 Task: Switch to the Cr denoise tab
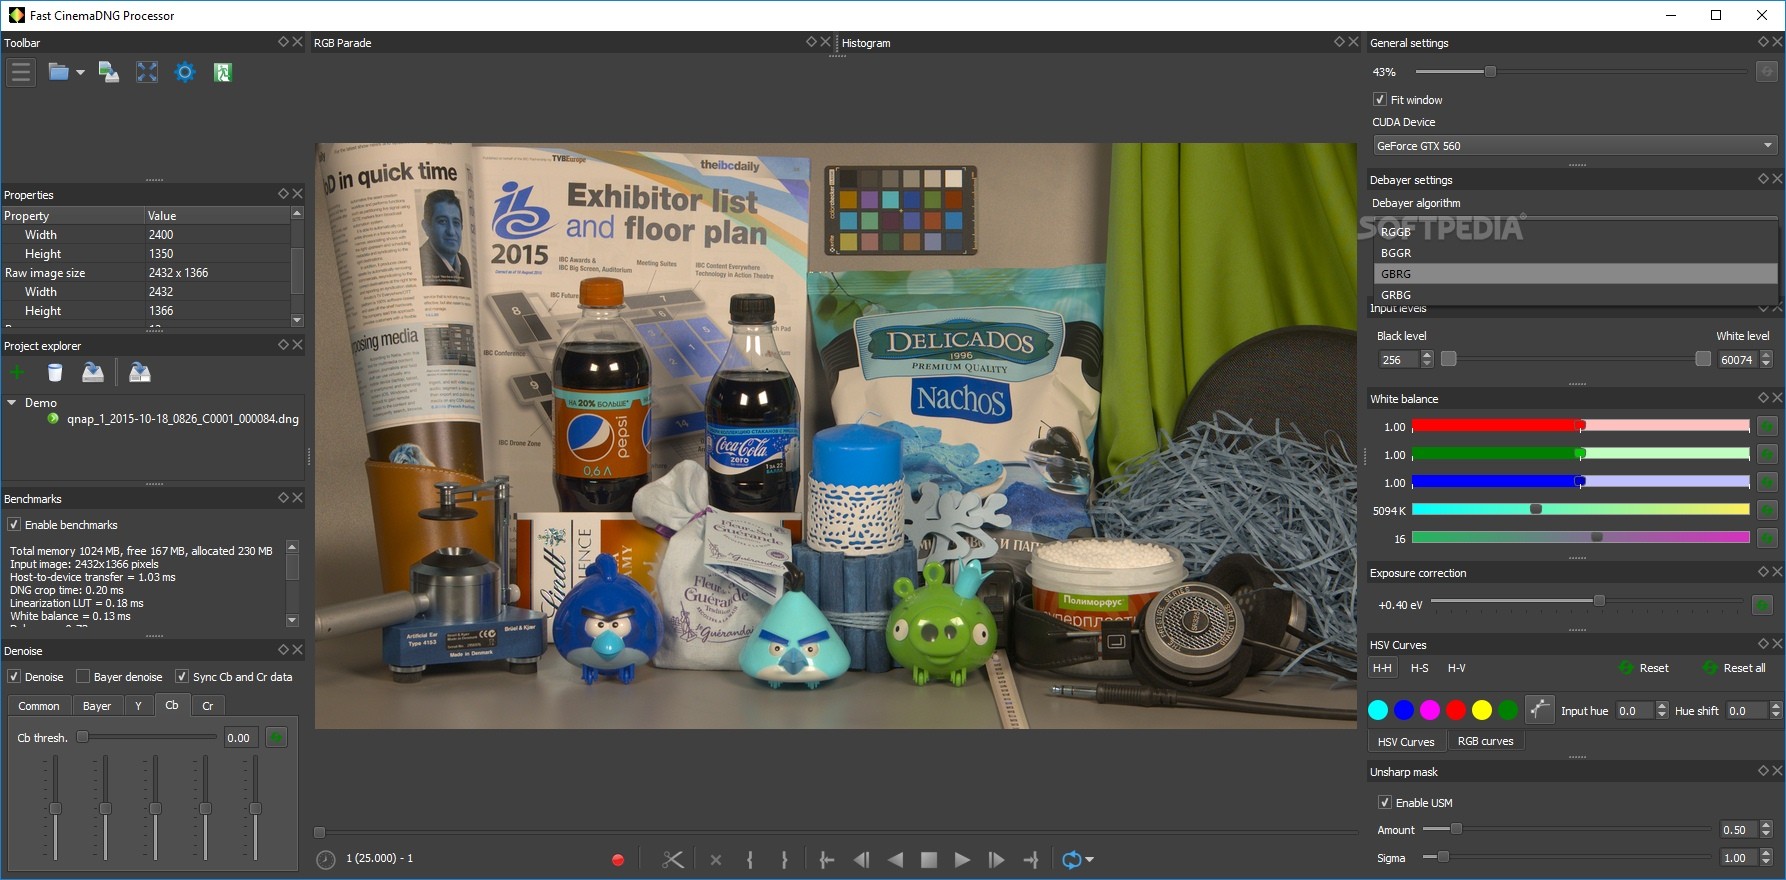(x=208, y=706)
